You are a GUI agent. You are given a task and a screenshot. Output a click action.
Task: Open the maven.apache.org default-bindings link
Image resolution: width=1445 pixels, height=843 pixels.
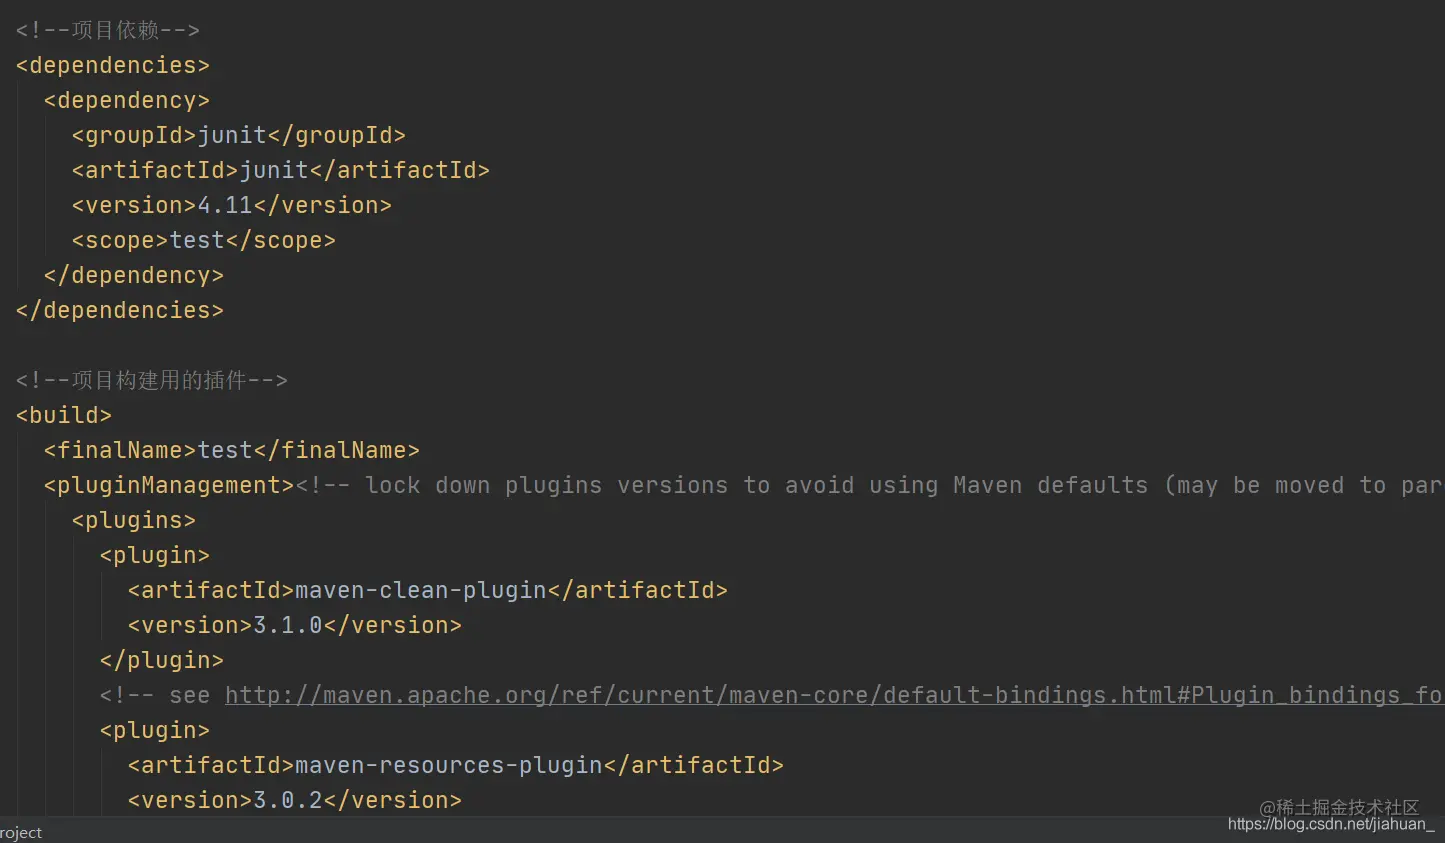point(834,695)
